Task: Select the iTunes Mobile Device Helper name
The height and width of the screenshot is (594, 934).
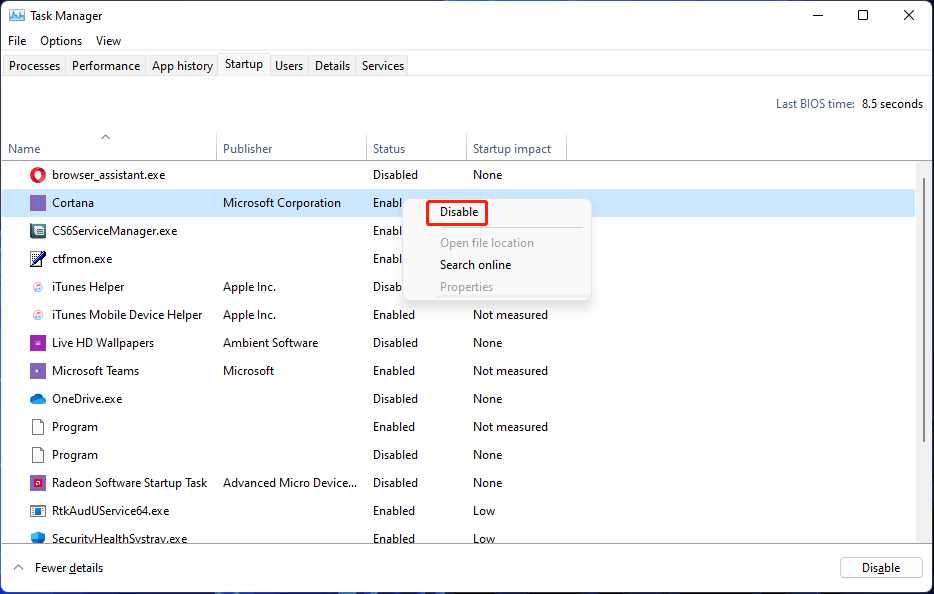Action: point(127,315)
